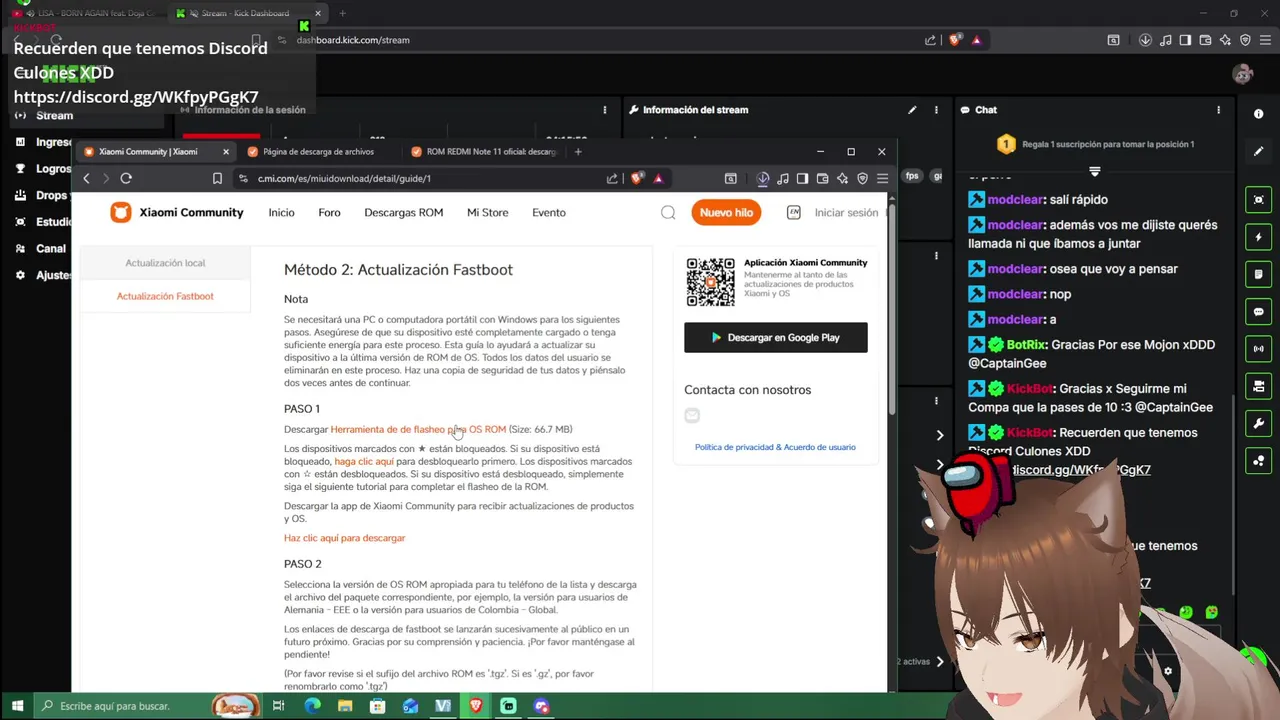Click the broadcast signal icon in Kick sidebar
This screenshot has width=1280, height=720.
[1258, 349]
